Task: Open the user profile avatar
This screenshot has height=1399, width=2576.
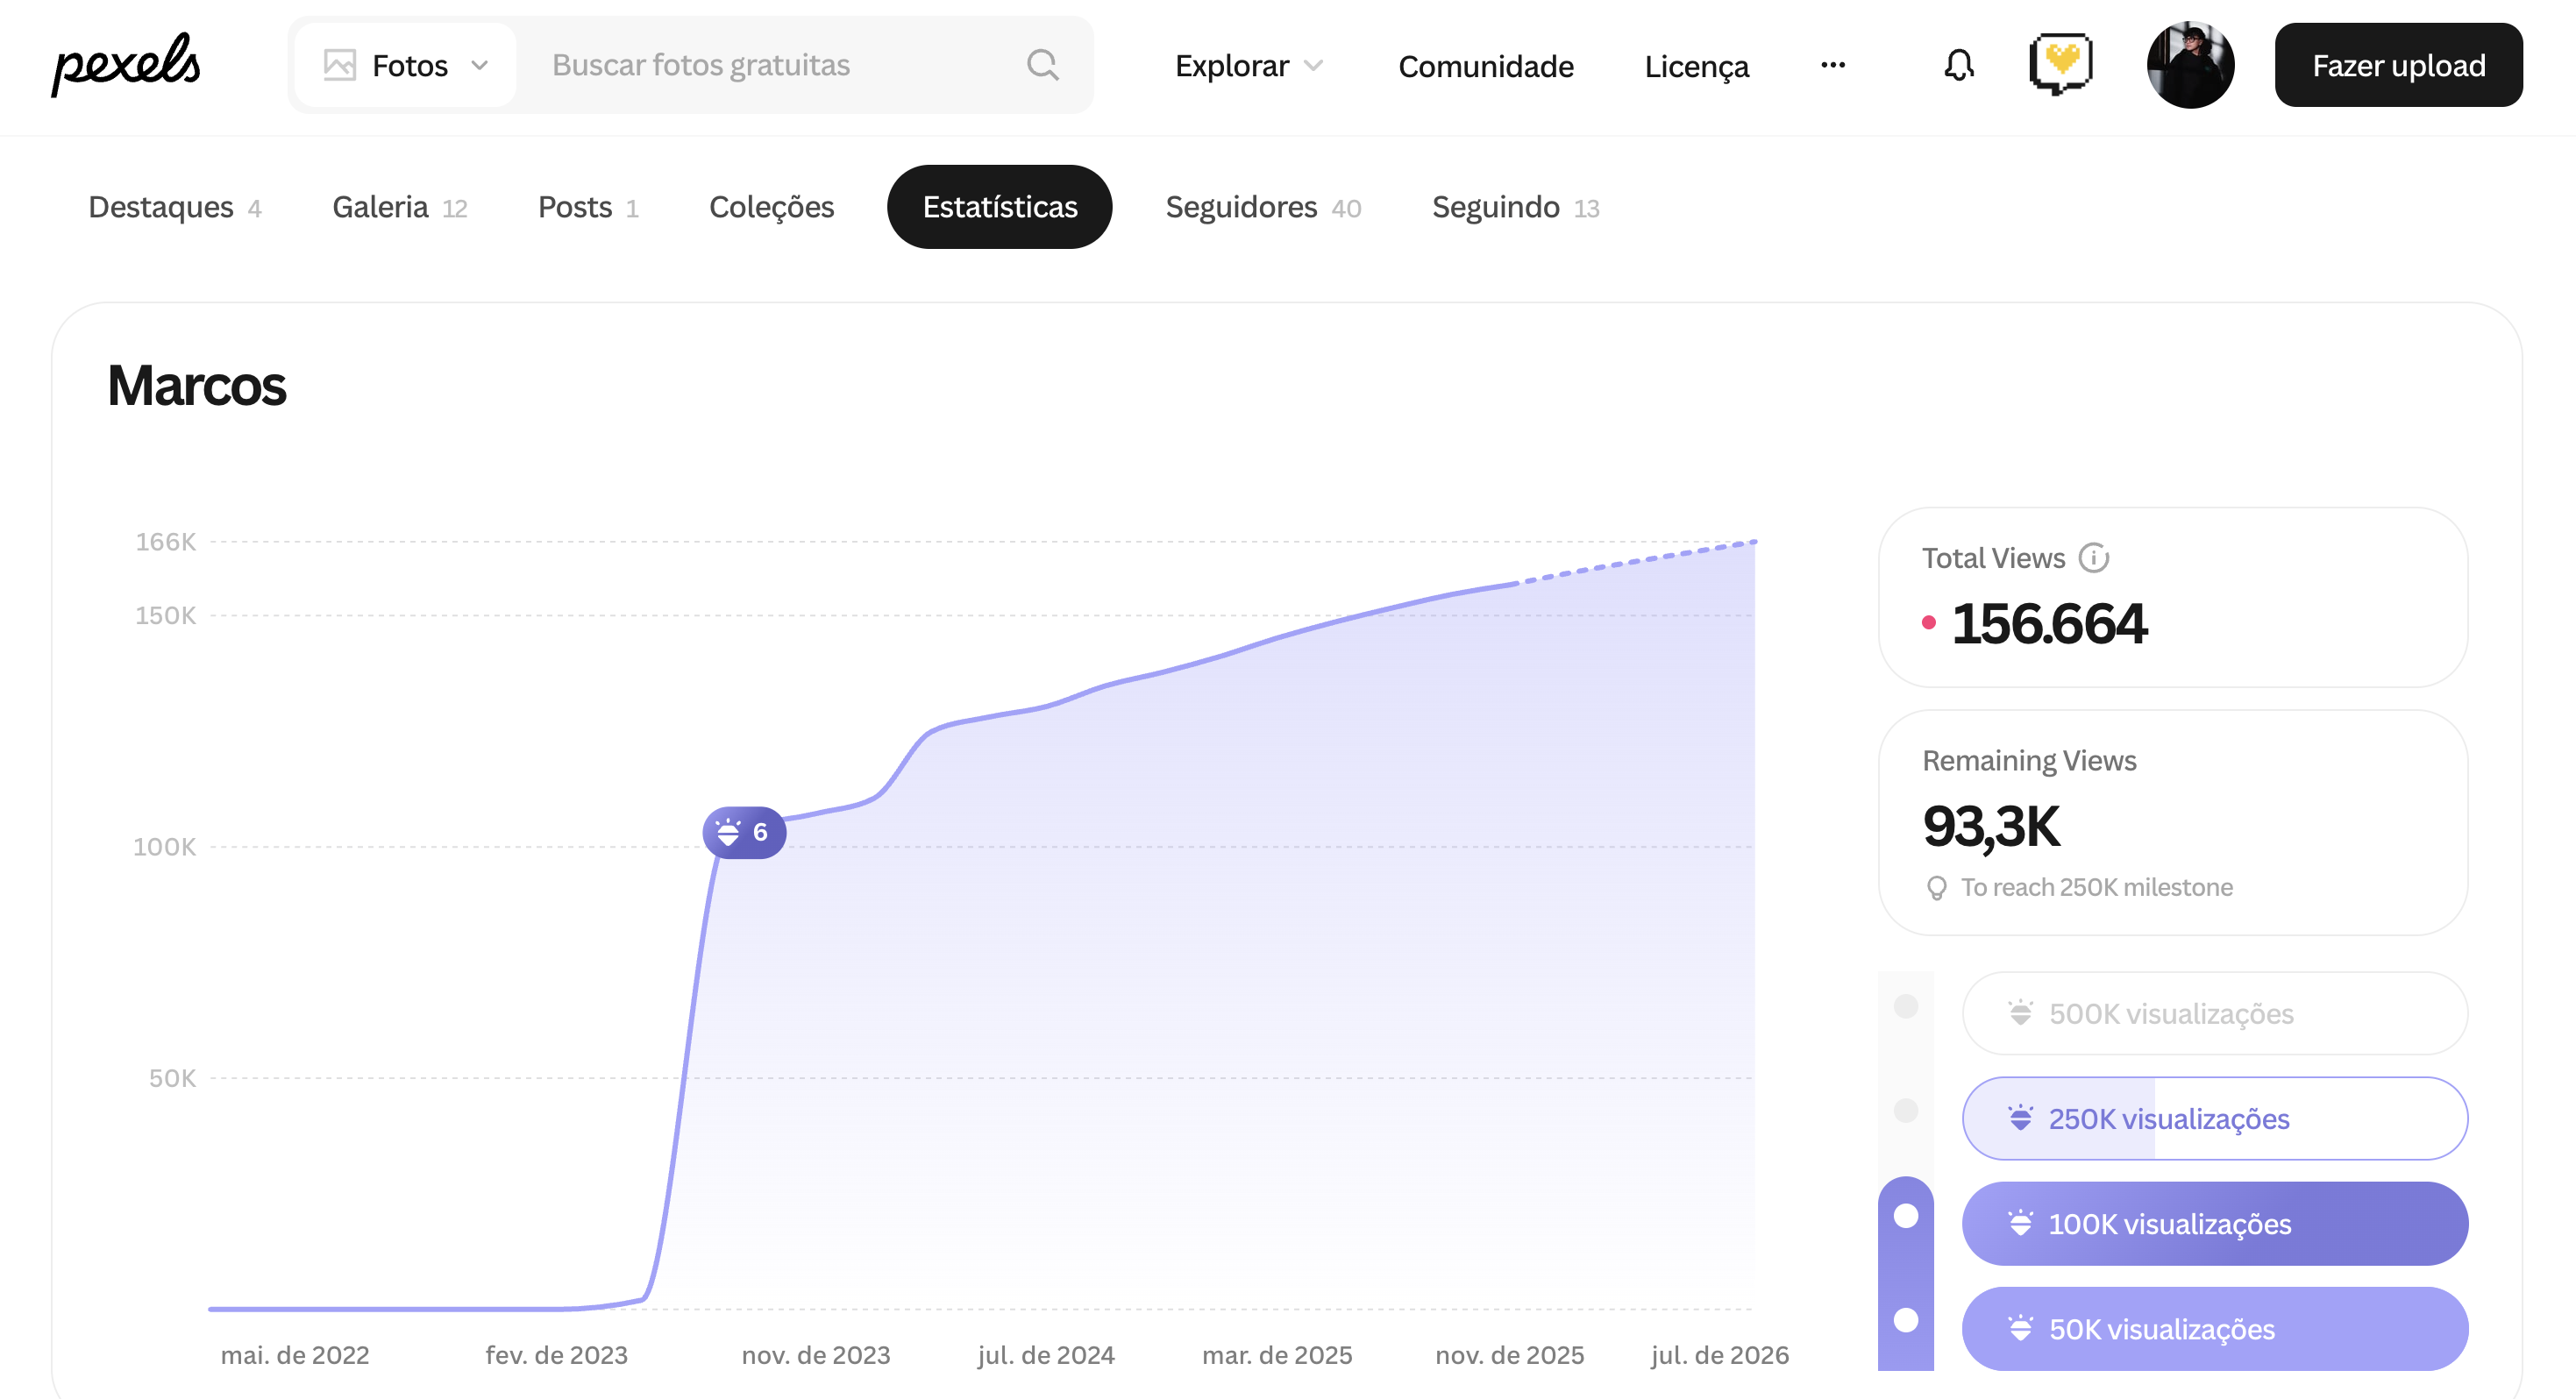Action: pos(2189,65)
